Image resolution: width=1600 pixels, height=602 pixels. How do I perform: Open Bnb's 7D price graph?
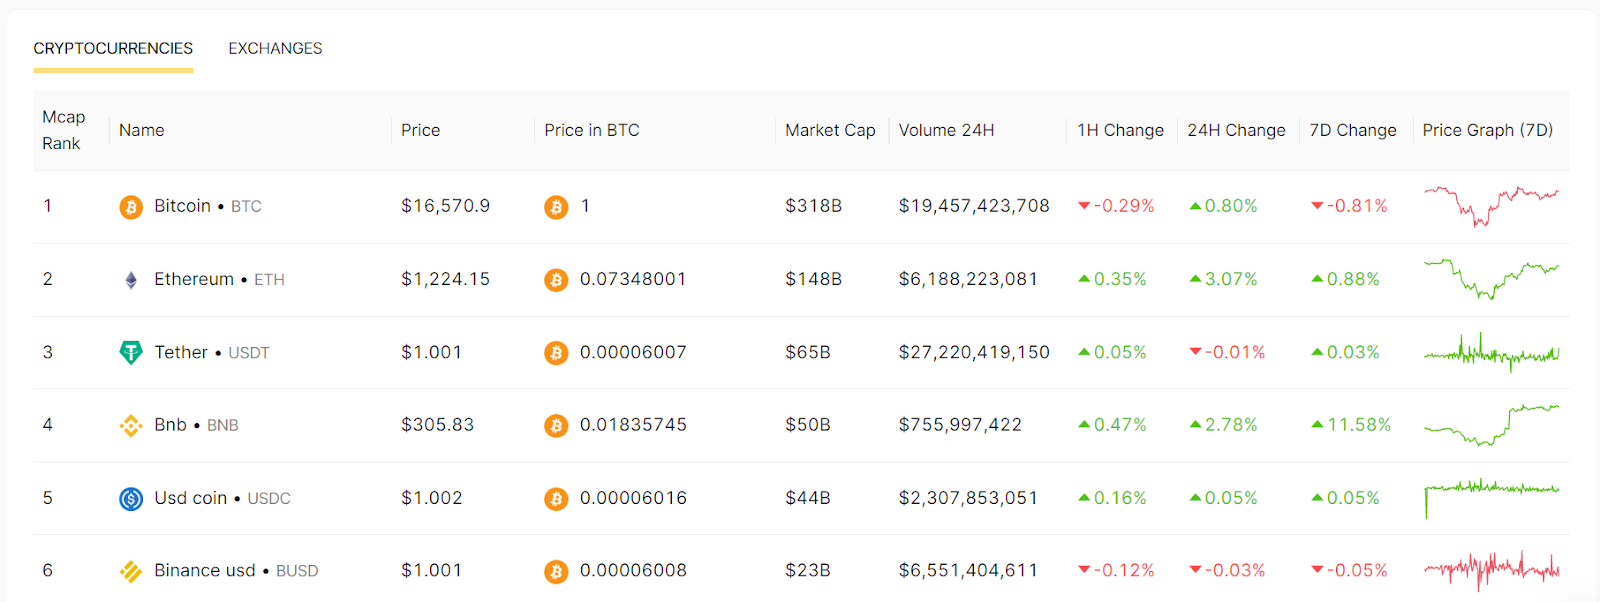1491,425
